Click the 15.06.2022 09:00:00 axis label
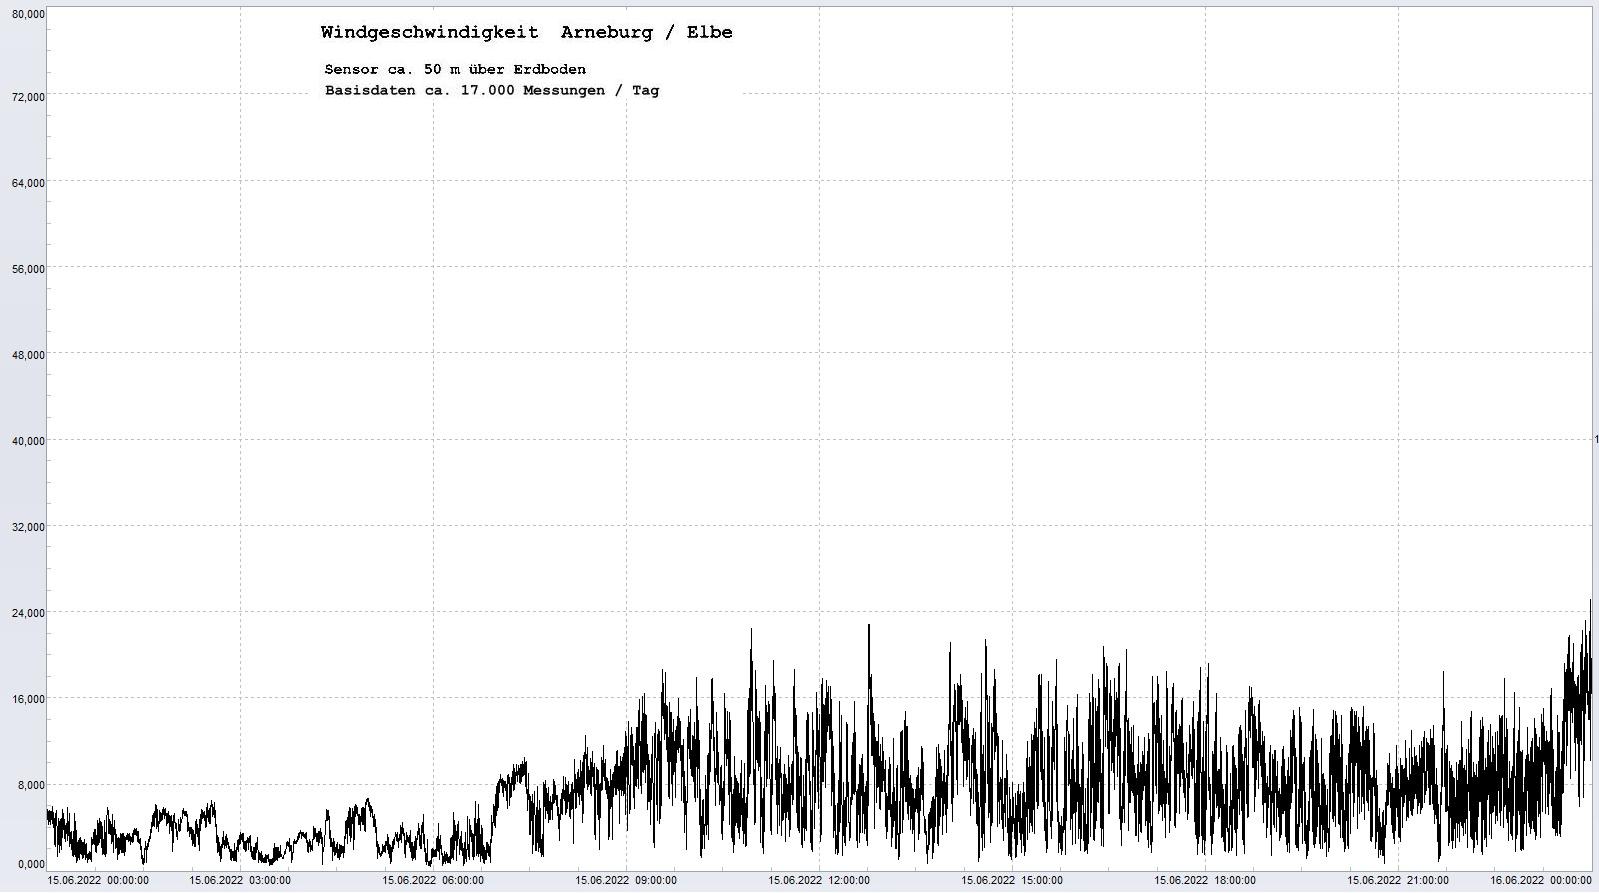This screenshot has width=1599, height=893. pyautogui.click(x=626, y=880)
